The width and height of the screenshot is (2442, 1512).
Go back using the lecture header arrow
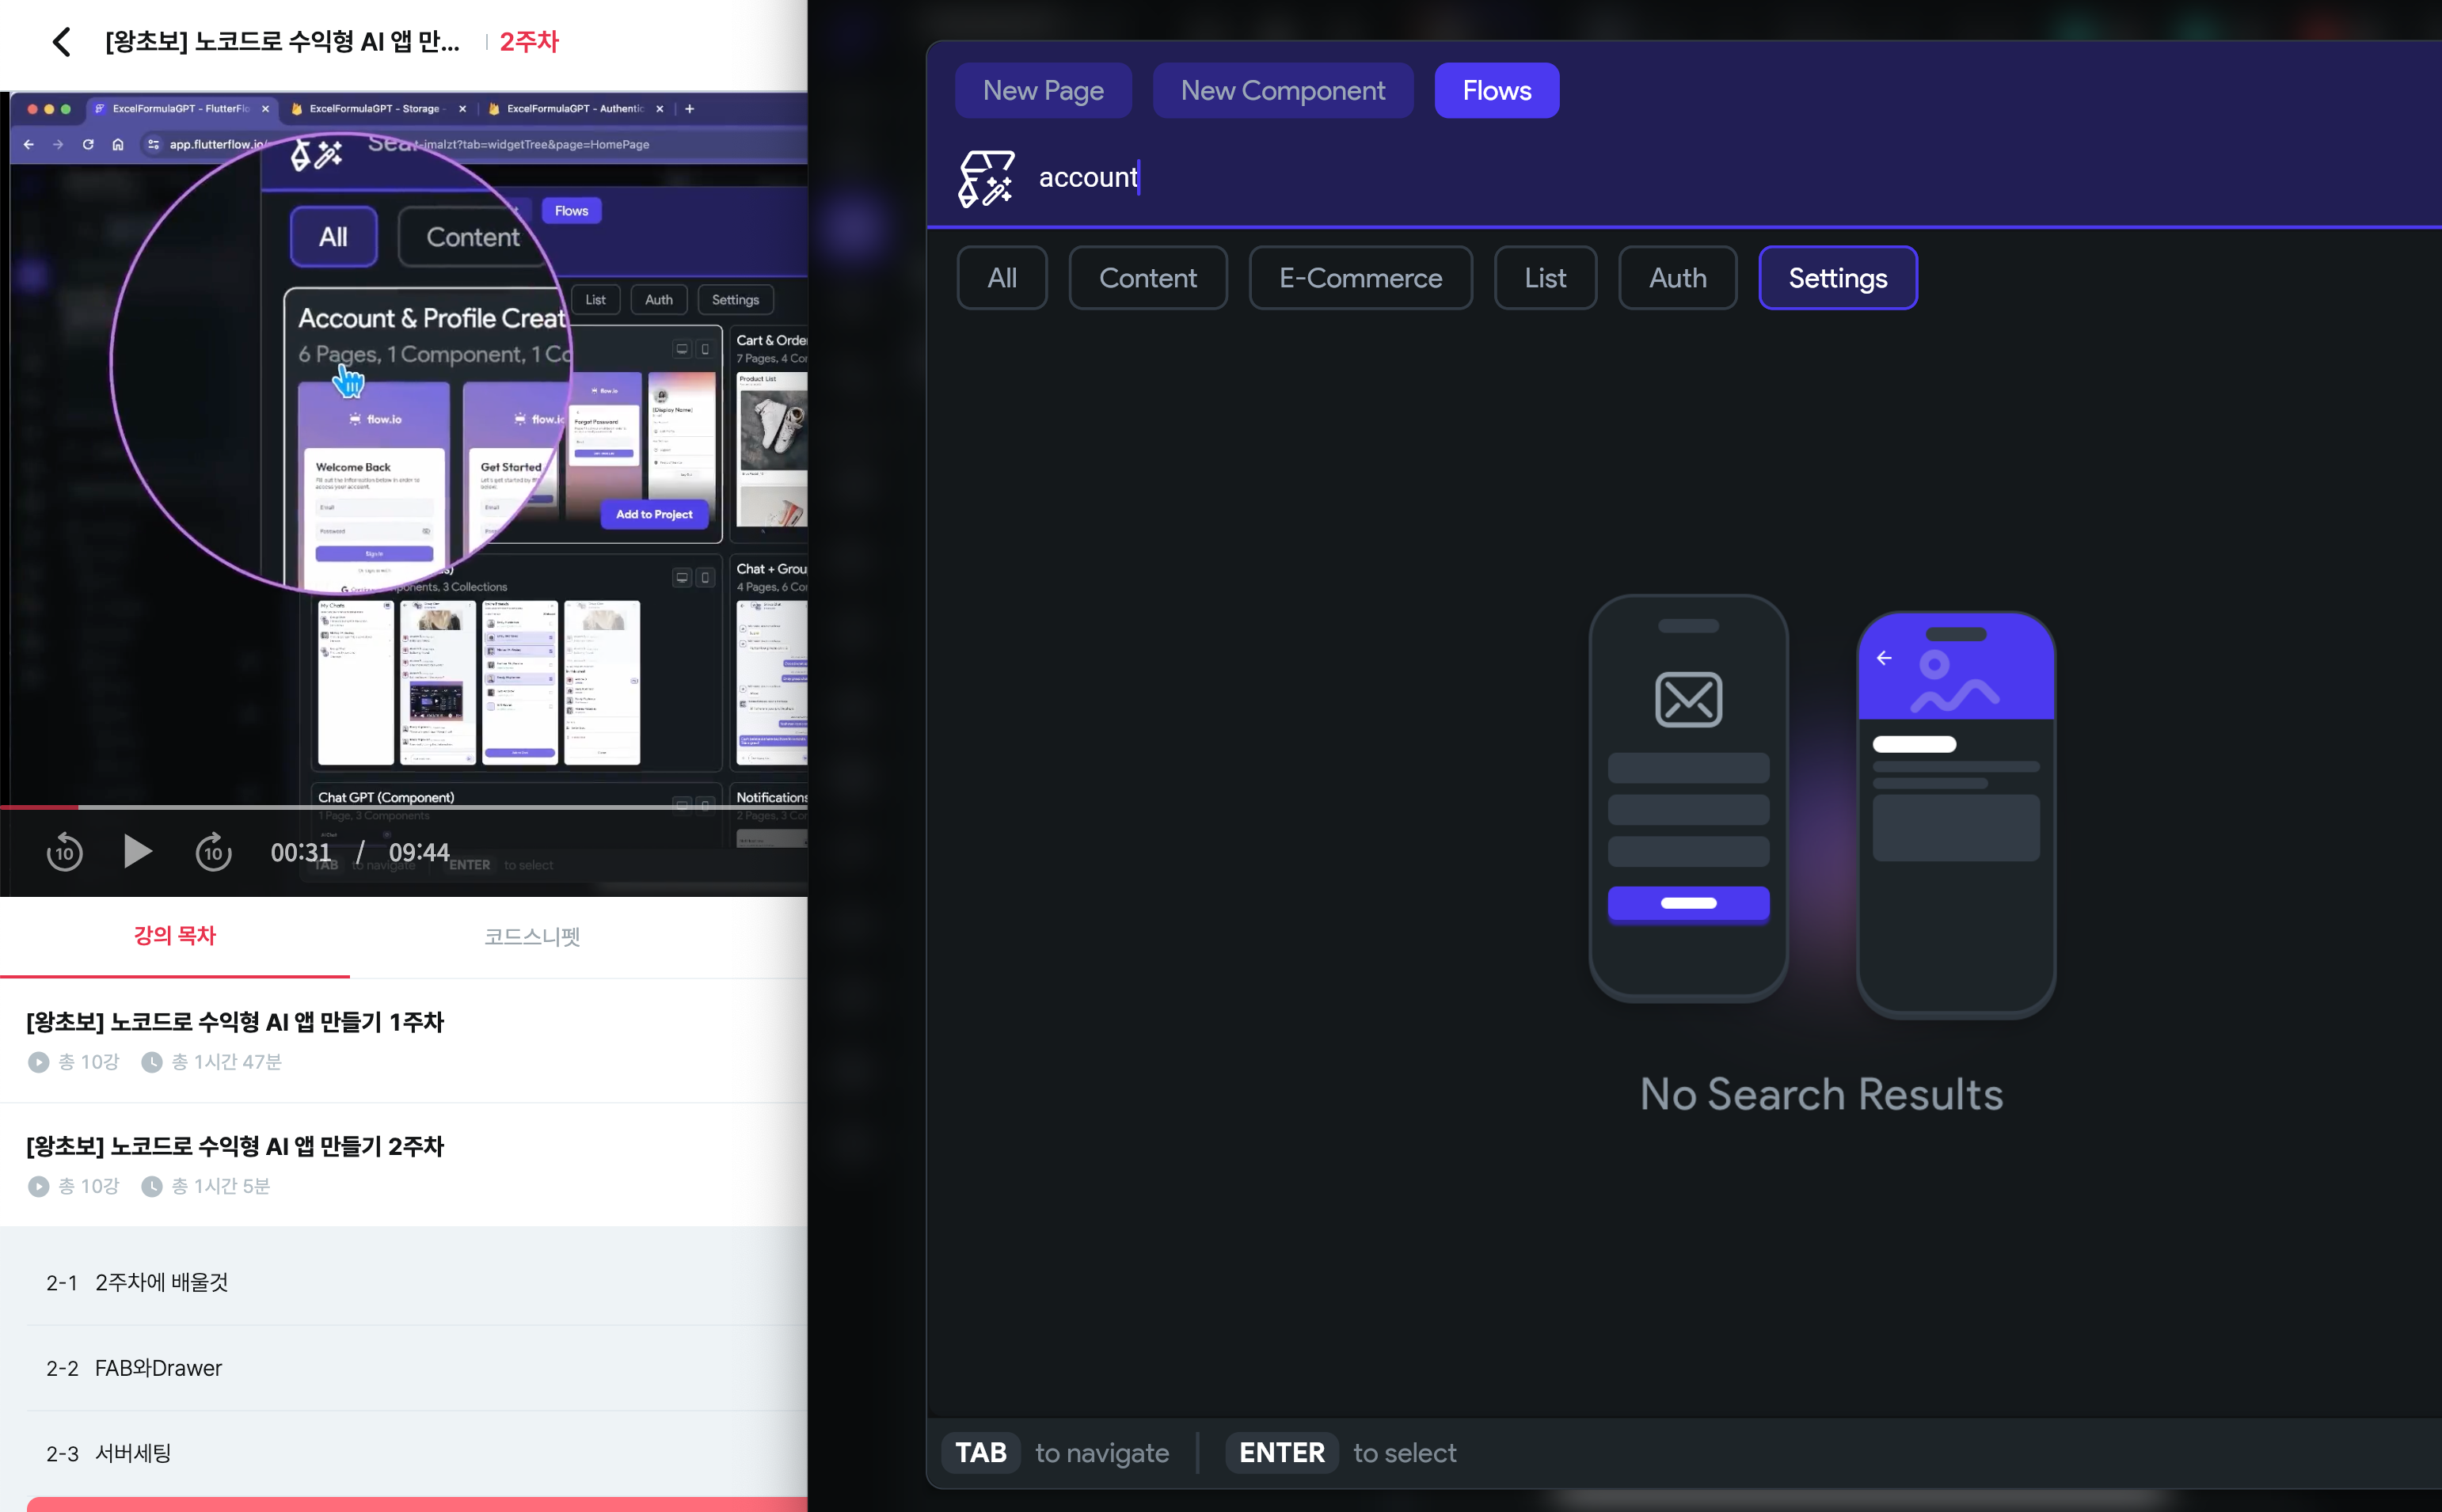[62, 42]
